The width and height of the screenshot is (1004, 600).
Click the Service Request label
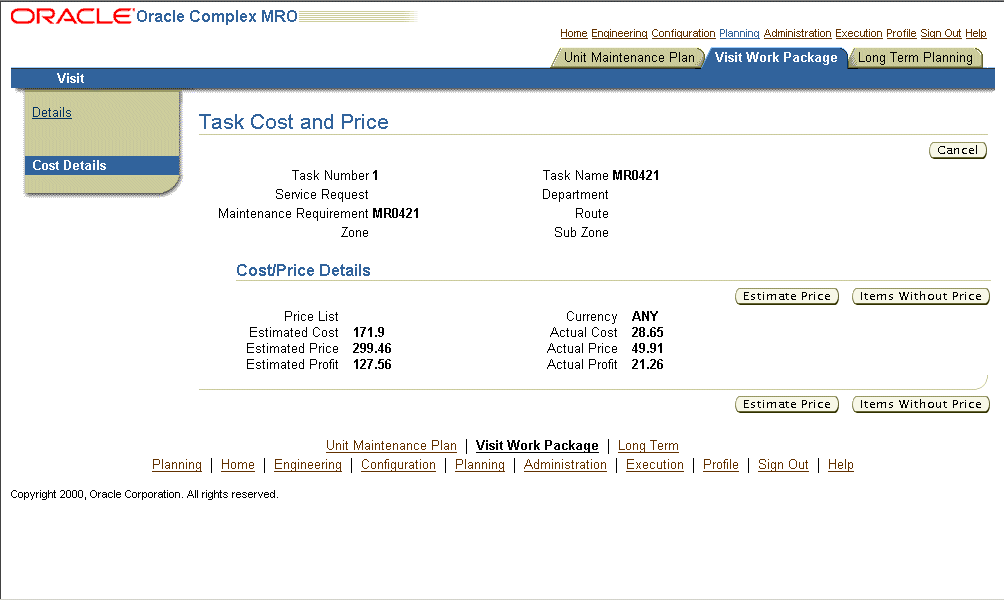tap(321, 195)
